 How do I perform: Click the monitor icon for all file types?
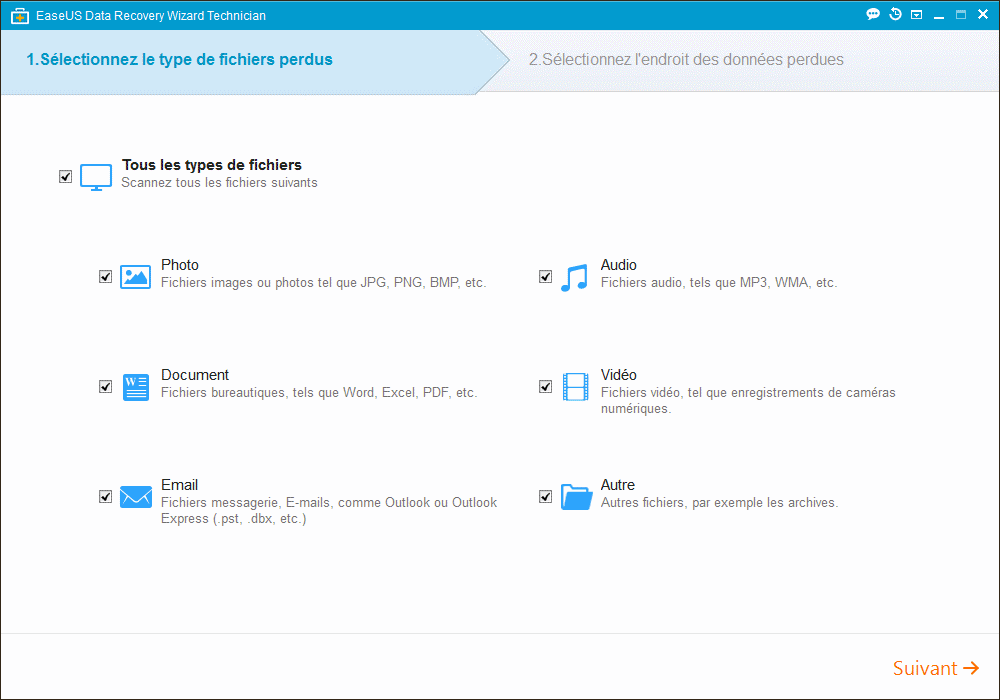[x=96, y=177]
